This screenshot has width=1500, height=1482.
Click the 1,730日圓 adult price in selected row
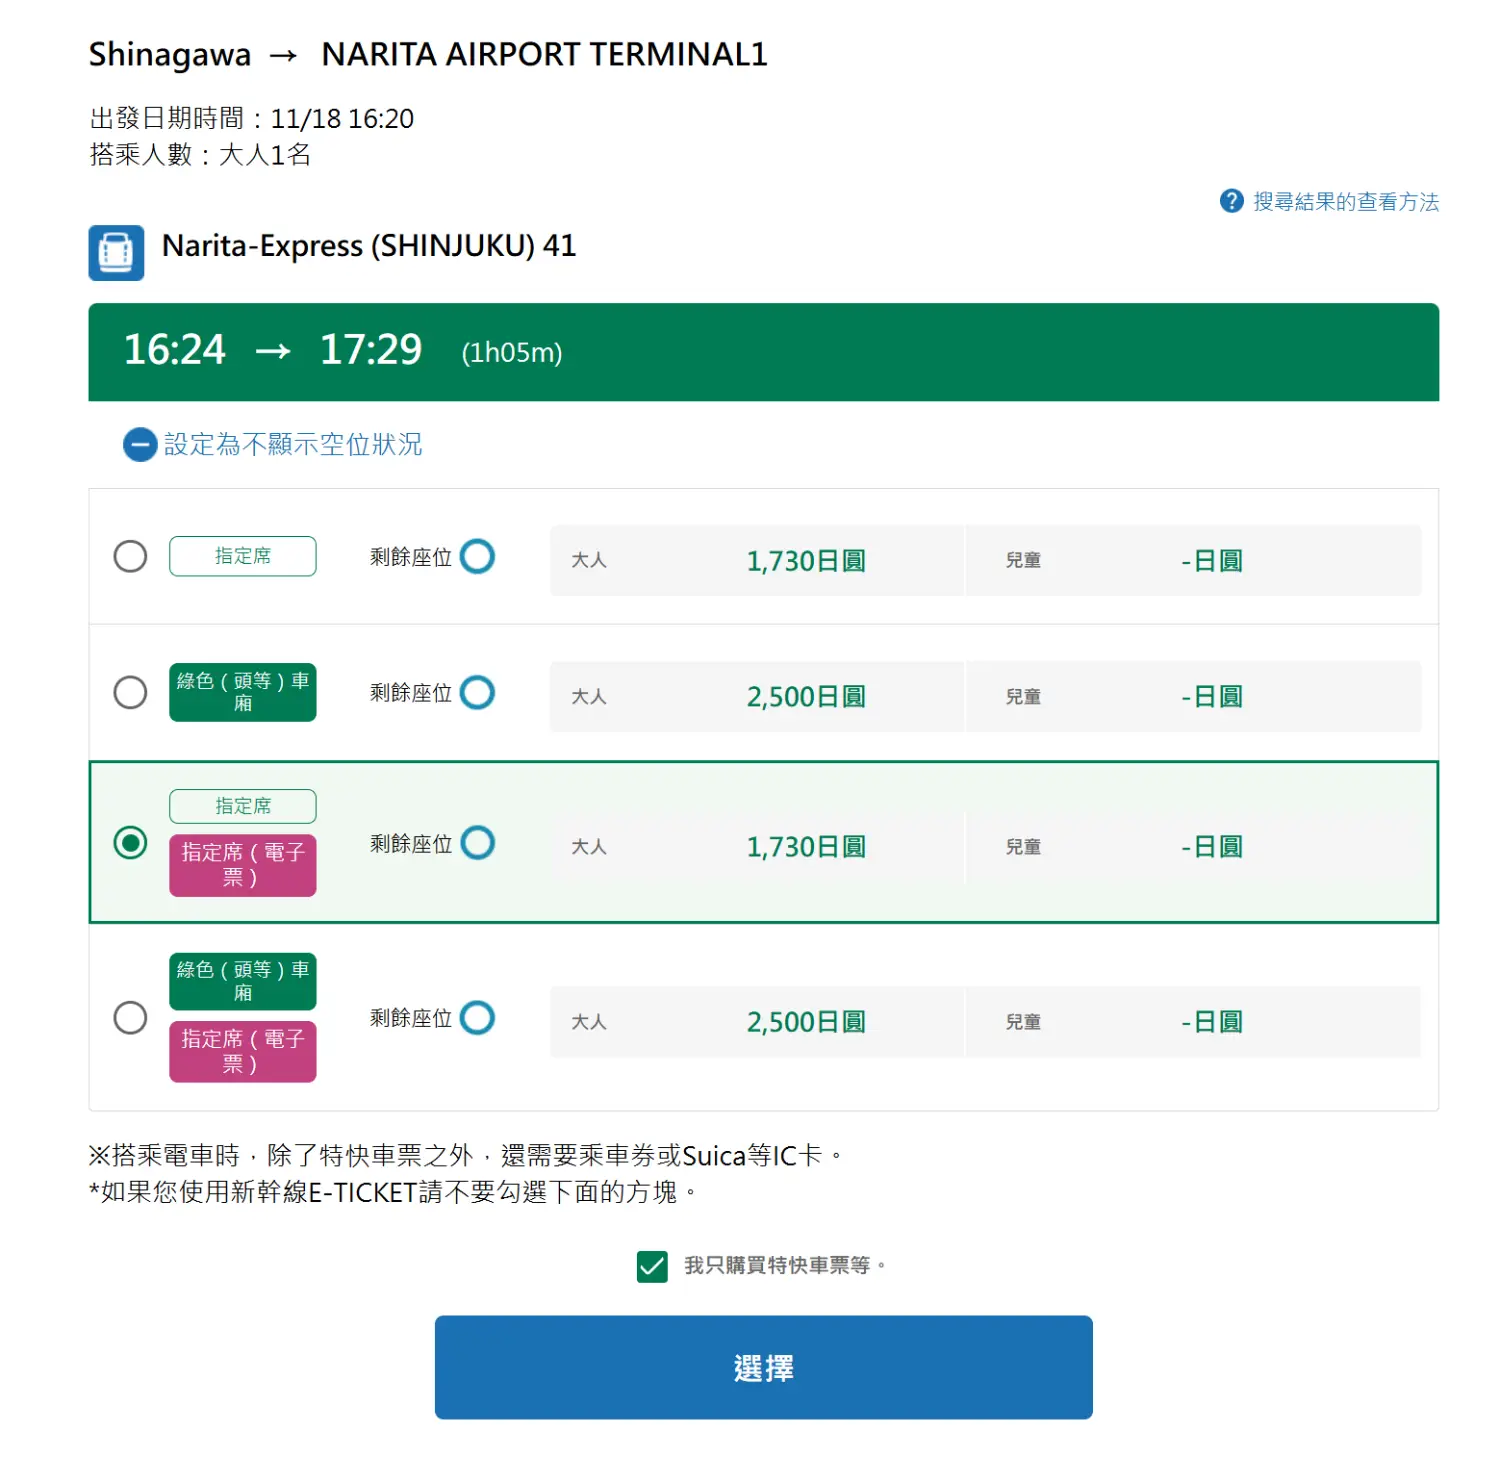(806, 847)
